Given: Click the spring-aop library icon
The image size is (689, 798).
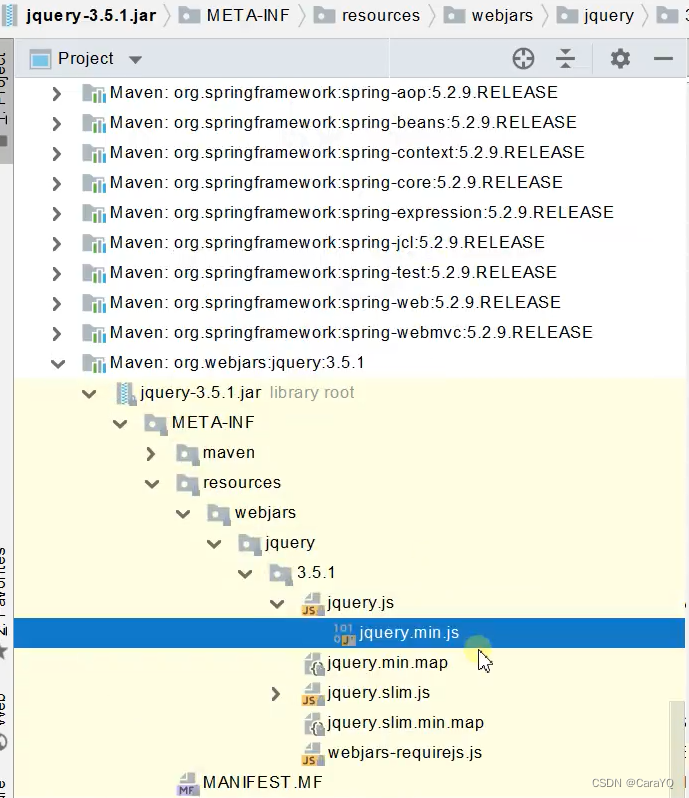Looking at the screenshot, I should point(94,93).
